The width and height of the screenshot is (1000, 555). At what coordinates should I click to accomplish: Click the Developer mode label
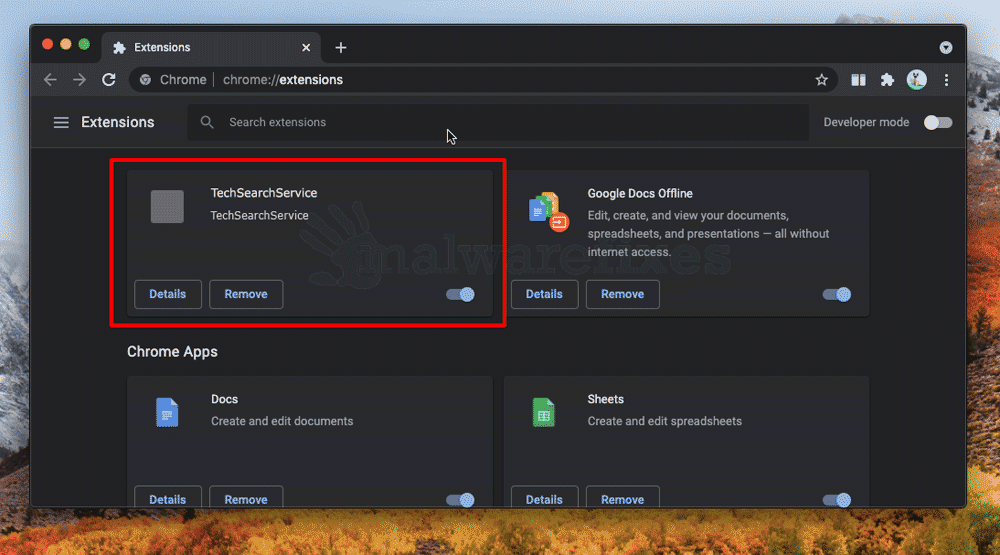click(x=866, y=122)
